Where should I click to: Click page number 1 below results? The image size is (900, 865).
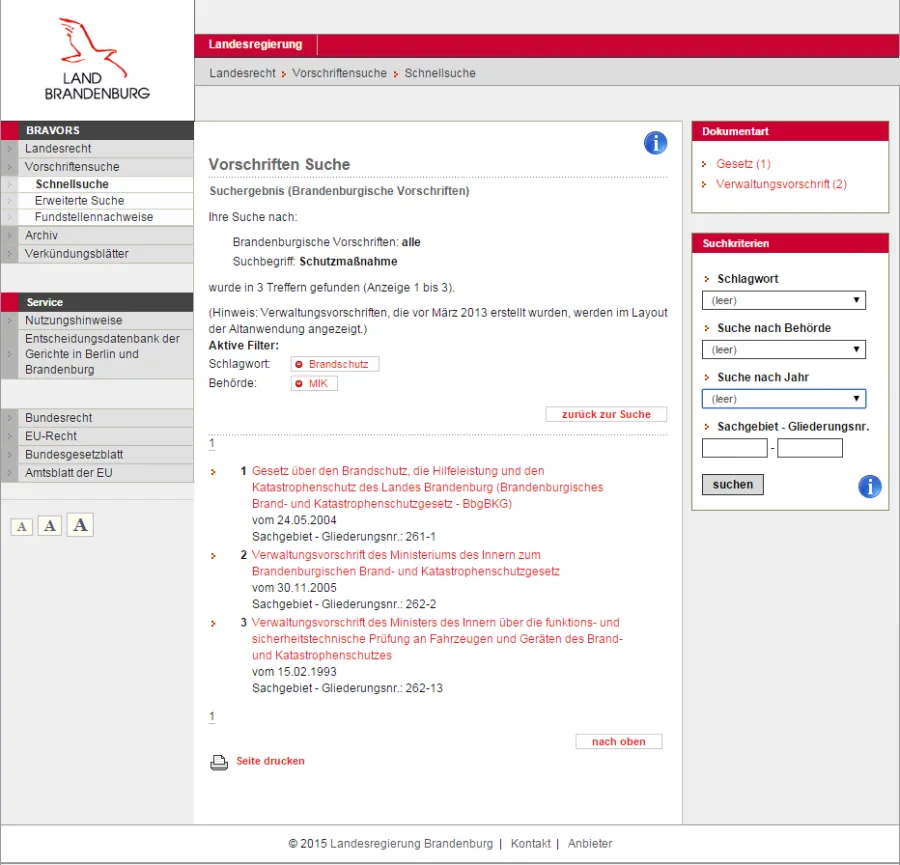pyautogui.click(x=212, y=716)
